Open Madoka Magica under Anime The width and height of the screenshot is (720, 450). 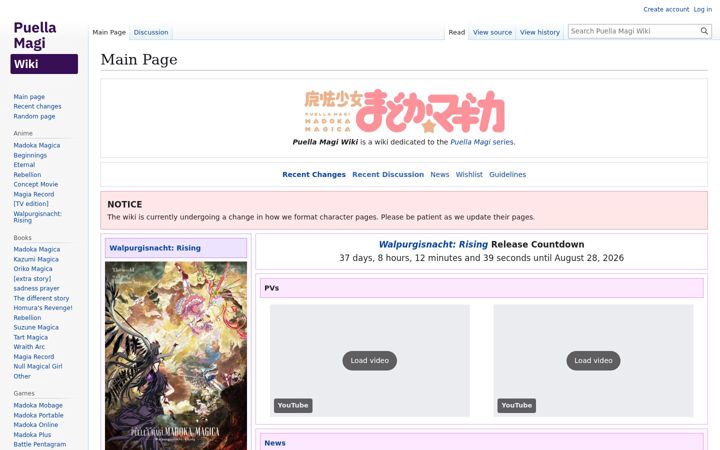pos(37,146)
